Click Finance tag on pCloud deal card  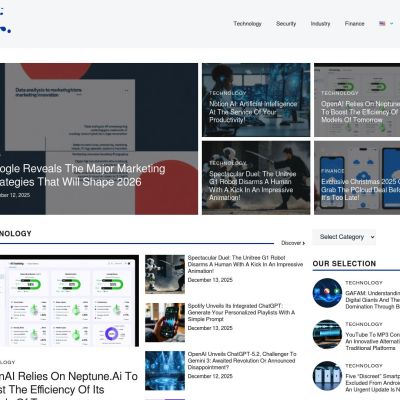click(333, 171)
